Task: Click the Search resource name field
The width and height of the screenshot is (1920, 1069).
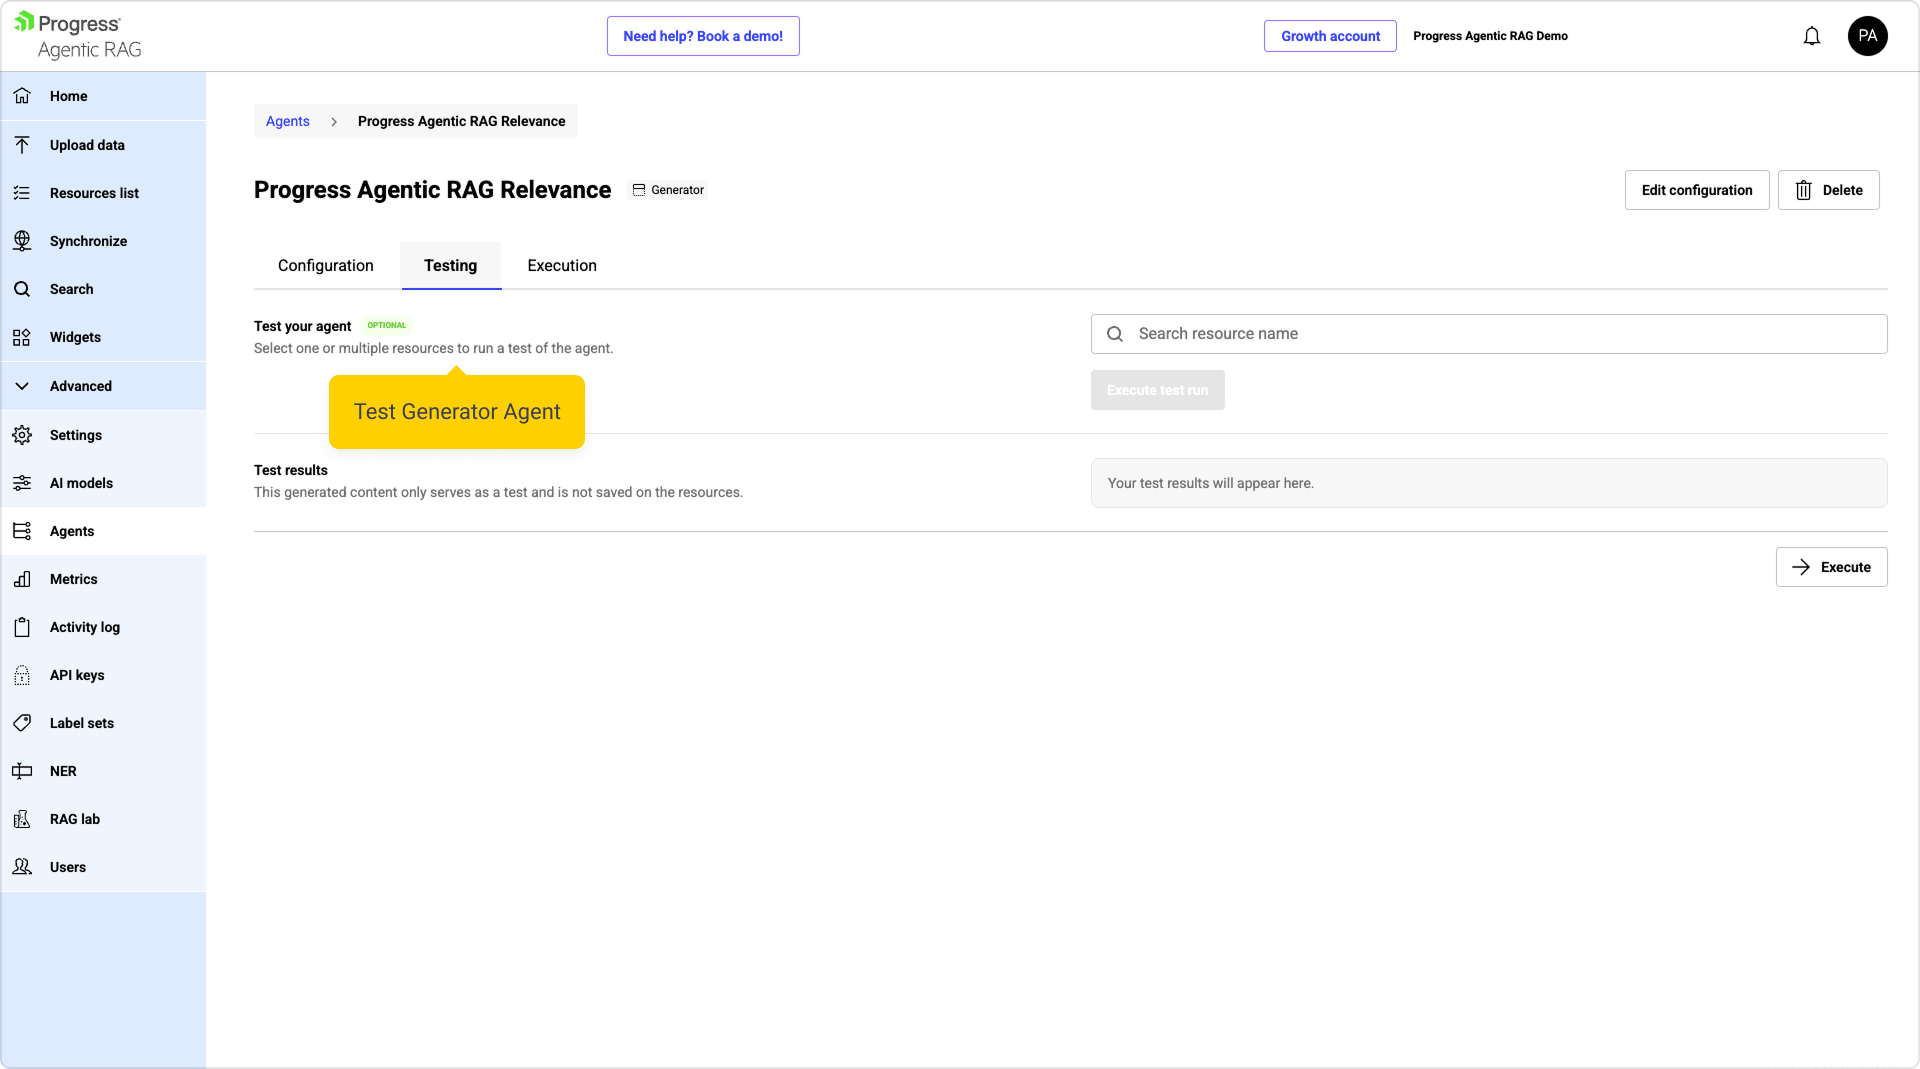Action: (1500, 334)
